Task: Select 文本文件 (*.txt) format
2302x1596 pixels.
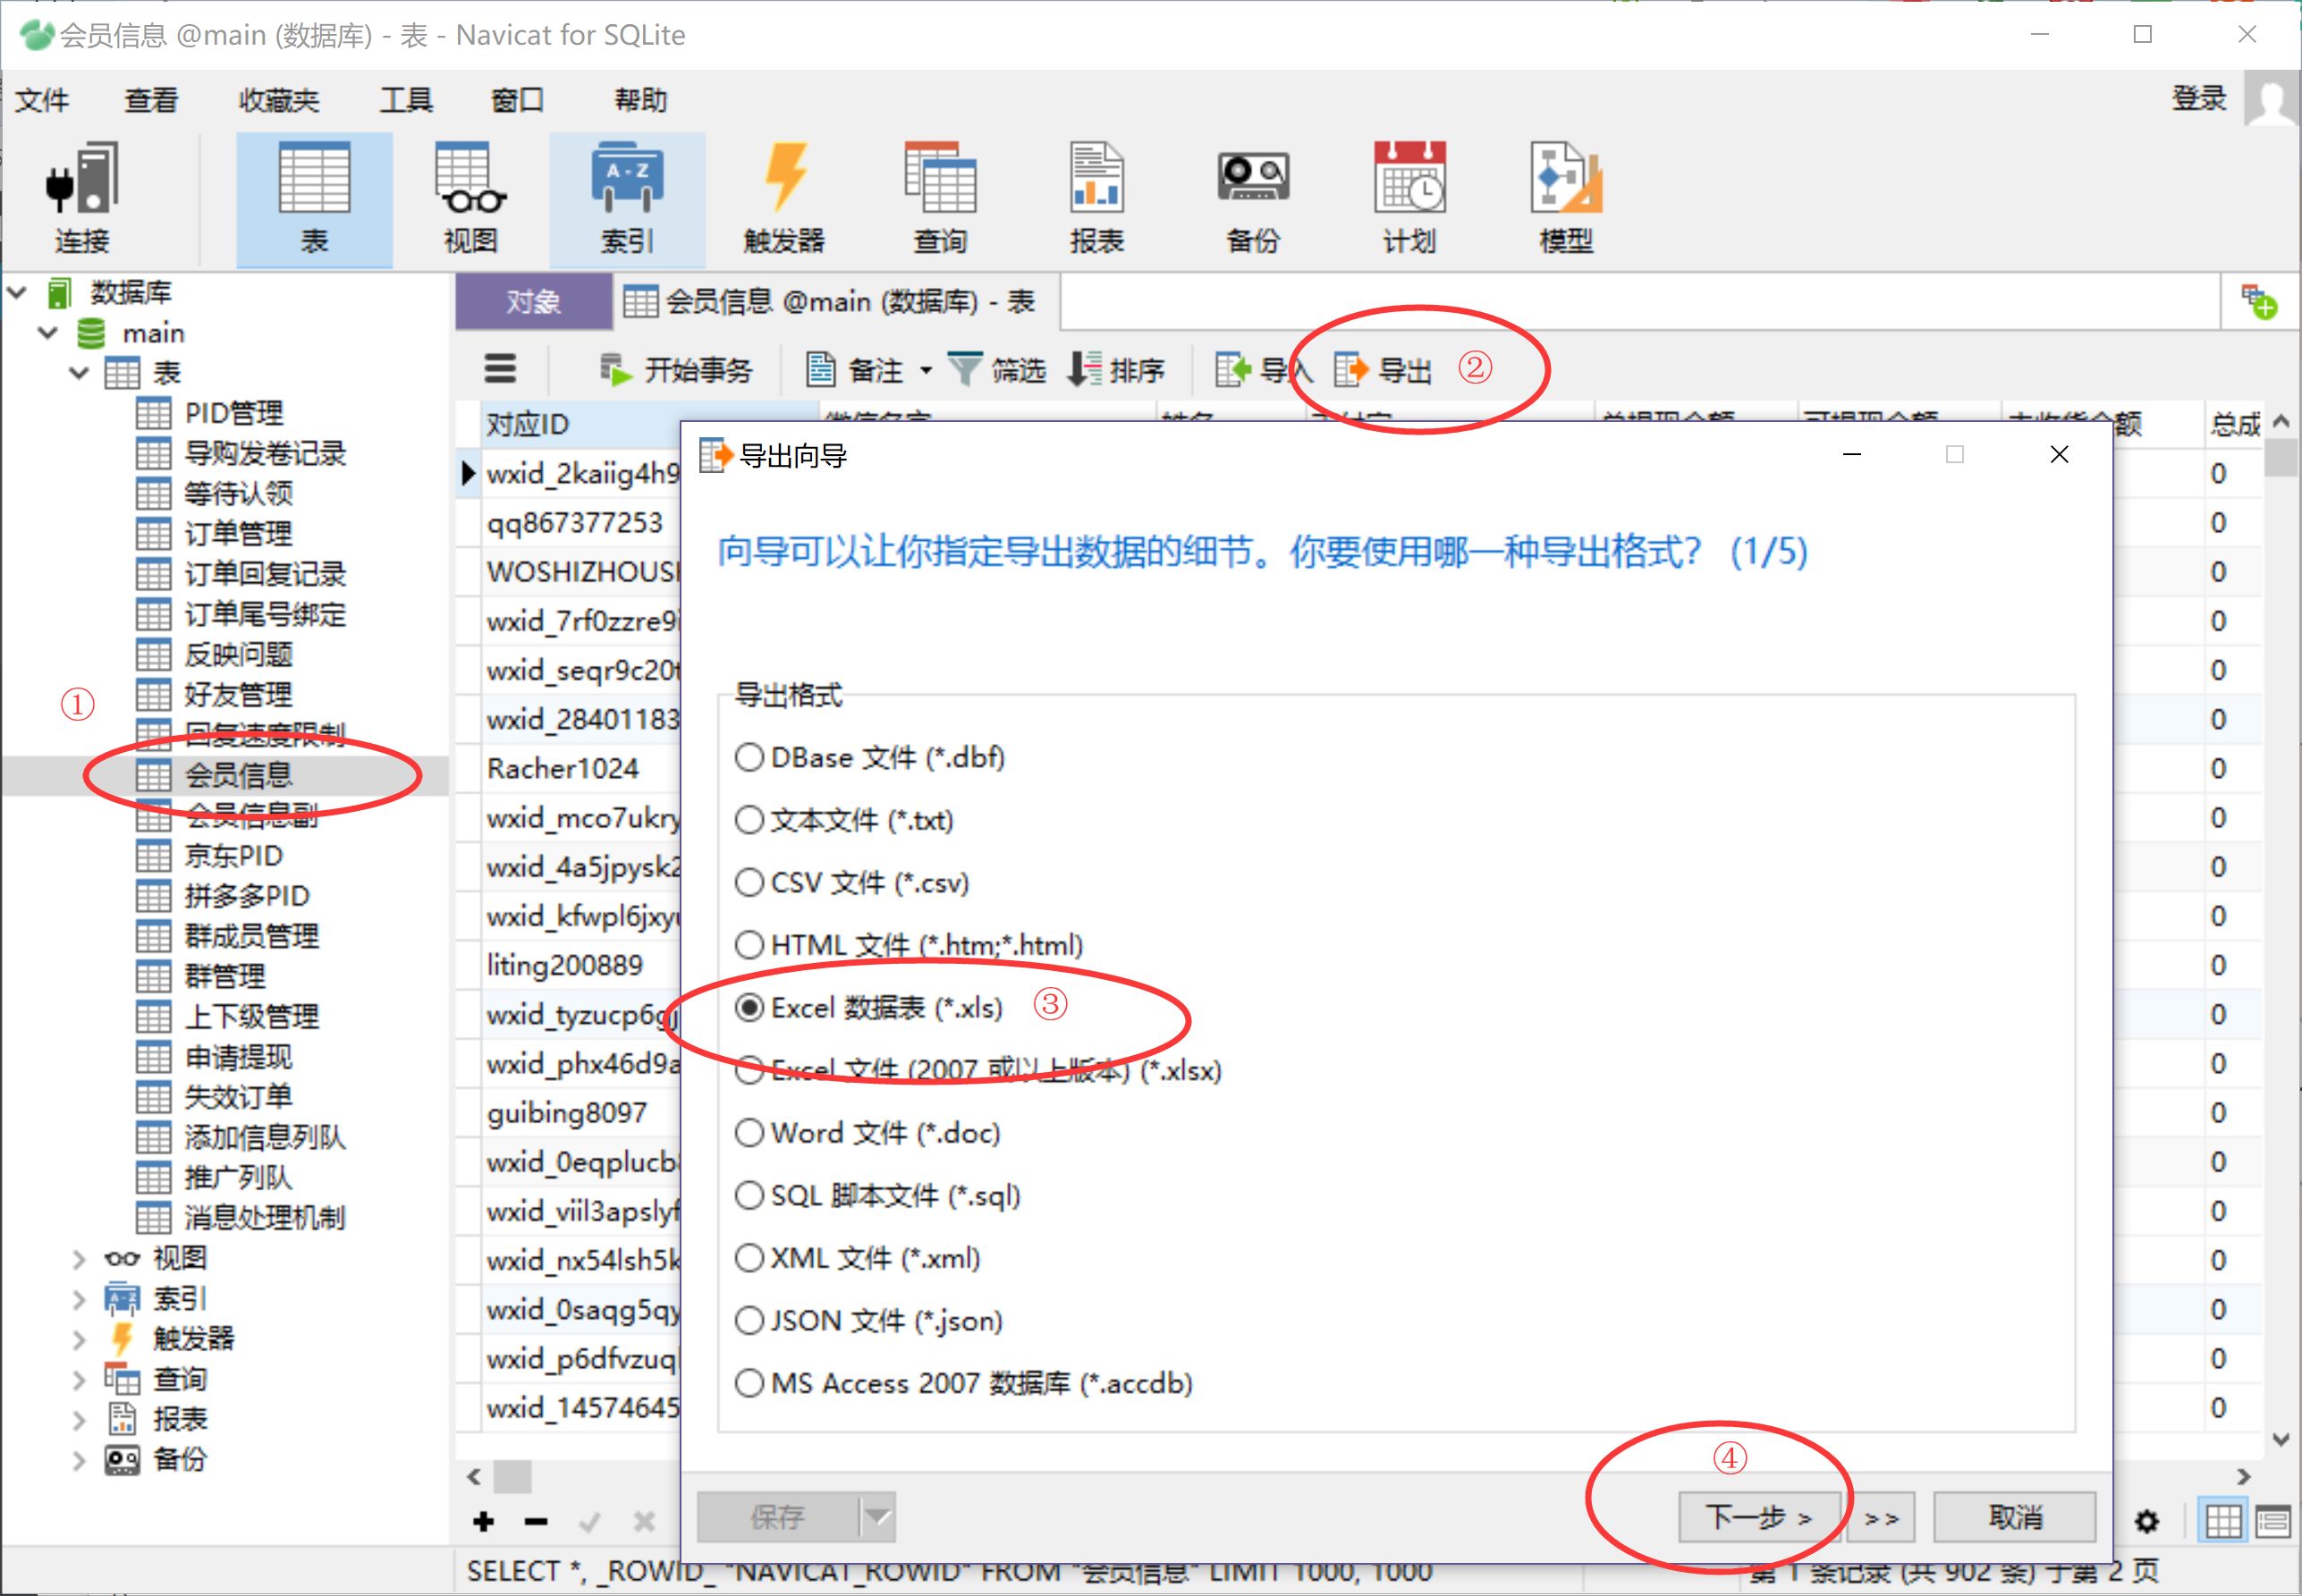Action: [844, 820]
